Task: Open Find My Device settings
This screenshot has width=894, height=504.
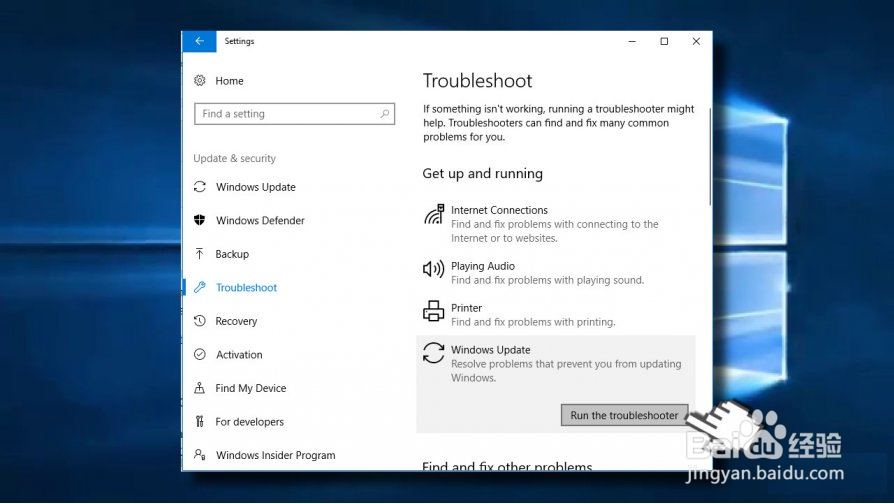Action: tap(251, 388)
